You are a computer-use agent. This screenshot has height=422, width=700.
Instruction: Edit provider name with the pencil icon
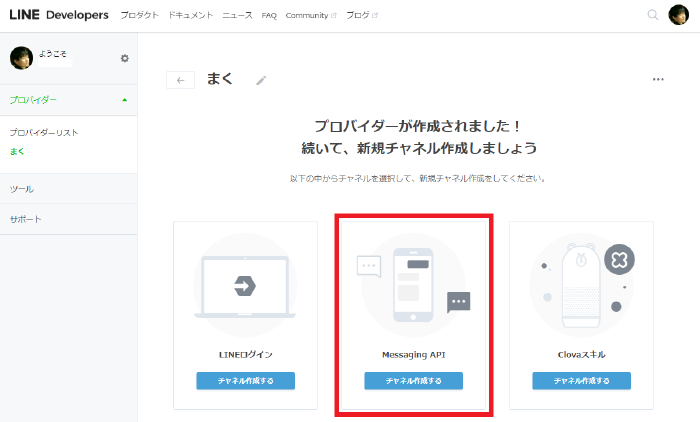[261, 80]
